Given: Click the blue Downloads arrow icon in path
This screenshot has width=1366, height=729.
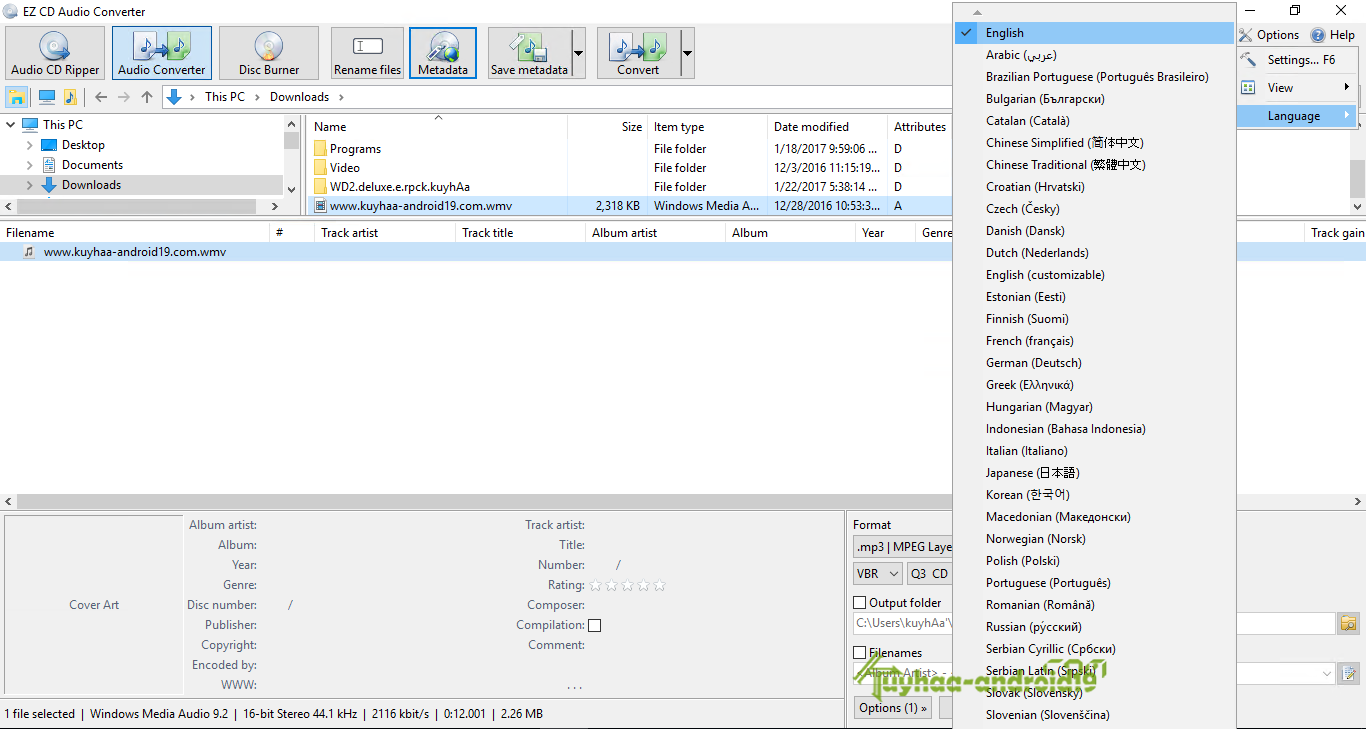Looking at the screenshot, I should pos(174,97).
